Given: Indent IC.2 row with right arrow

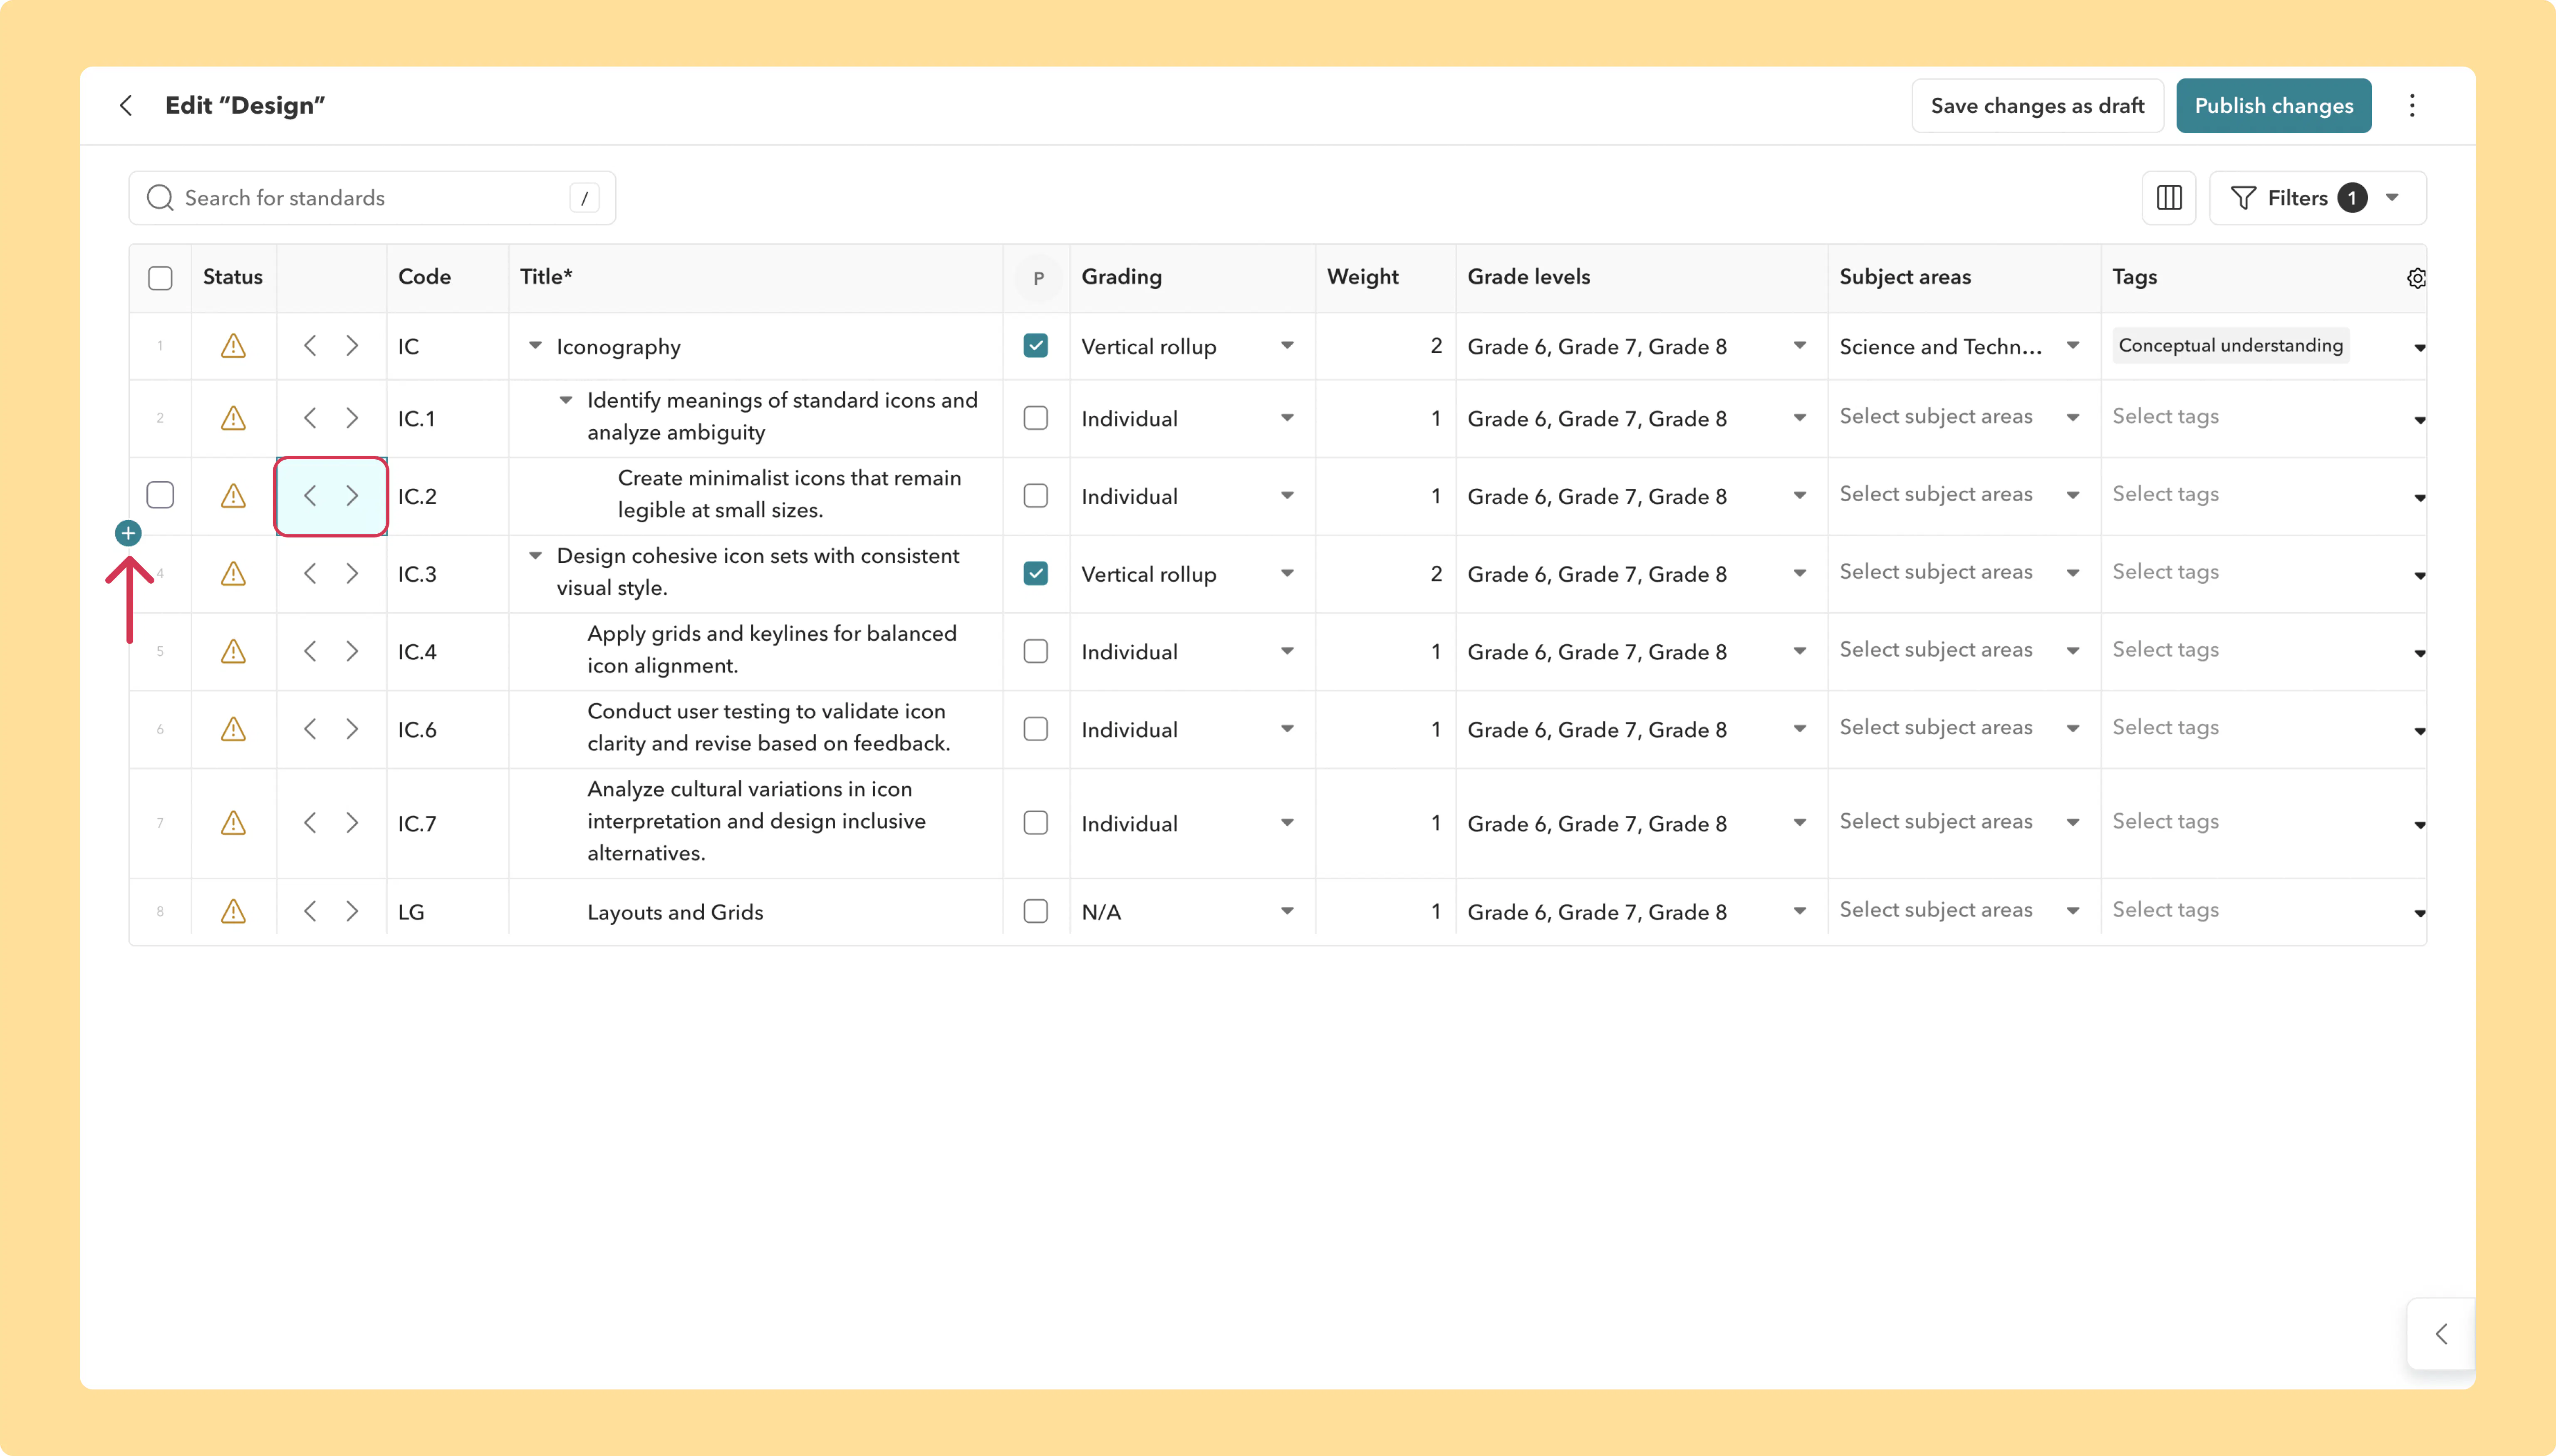Looking at the screenshot, I should pyautogui.click(x=352, y=496).
